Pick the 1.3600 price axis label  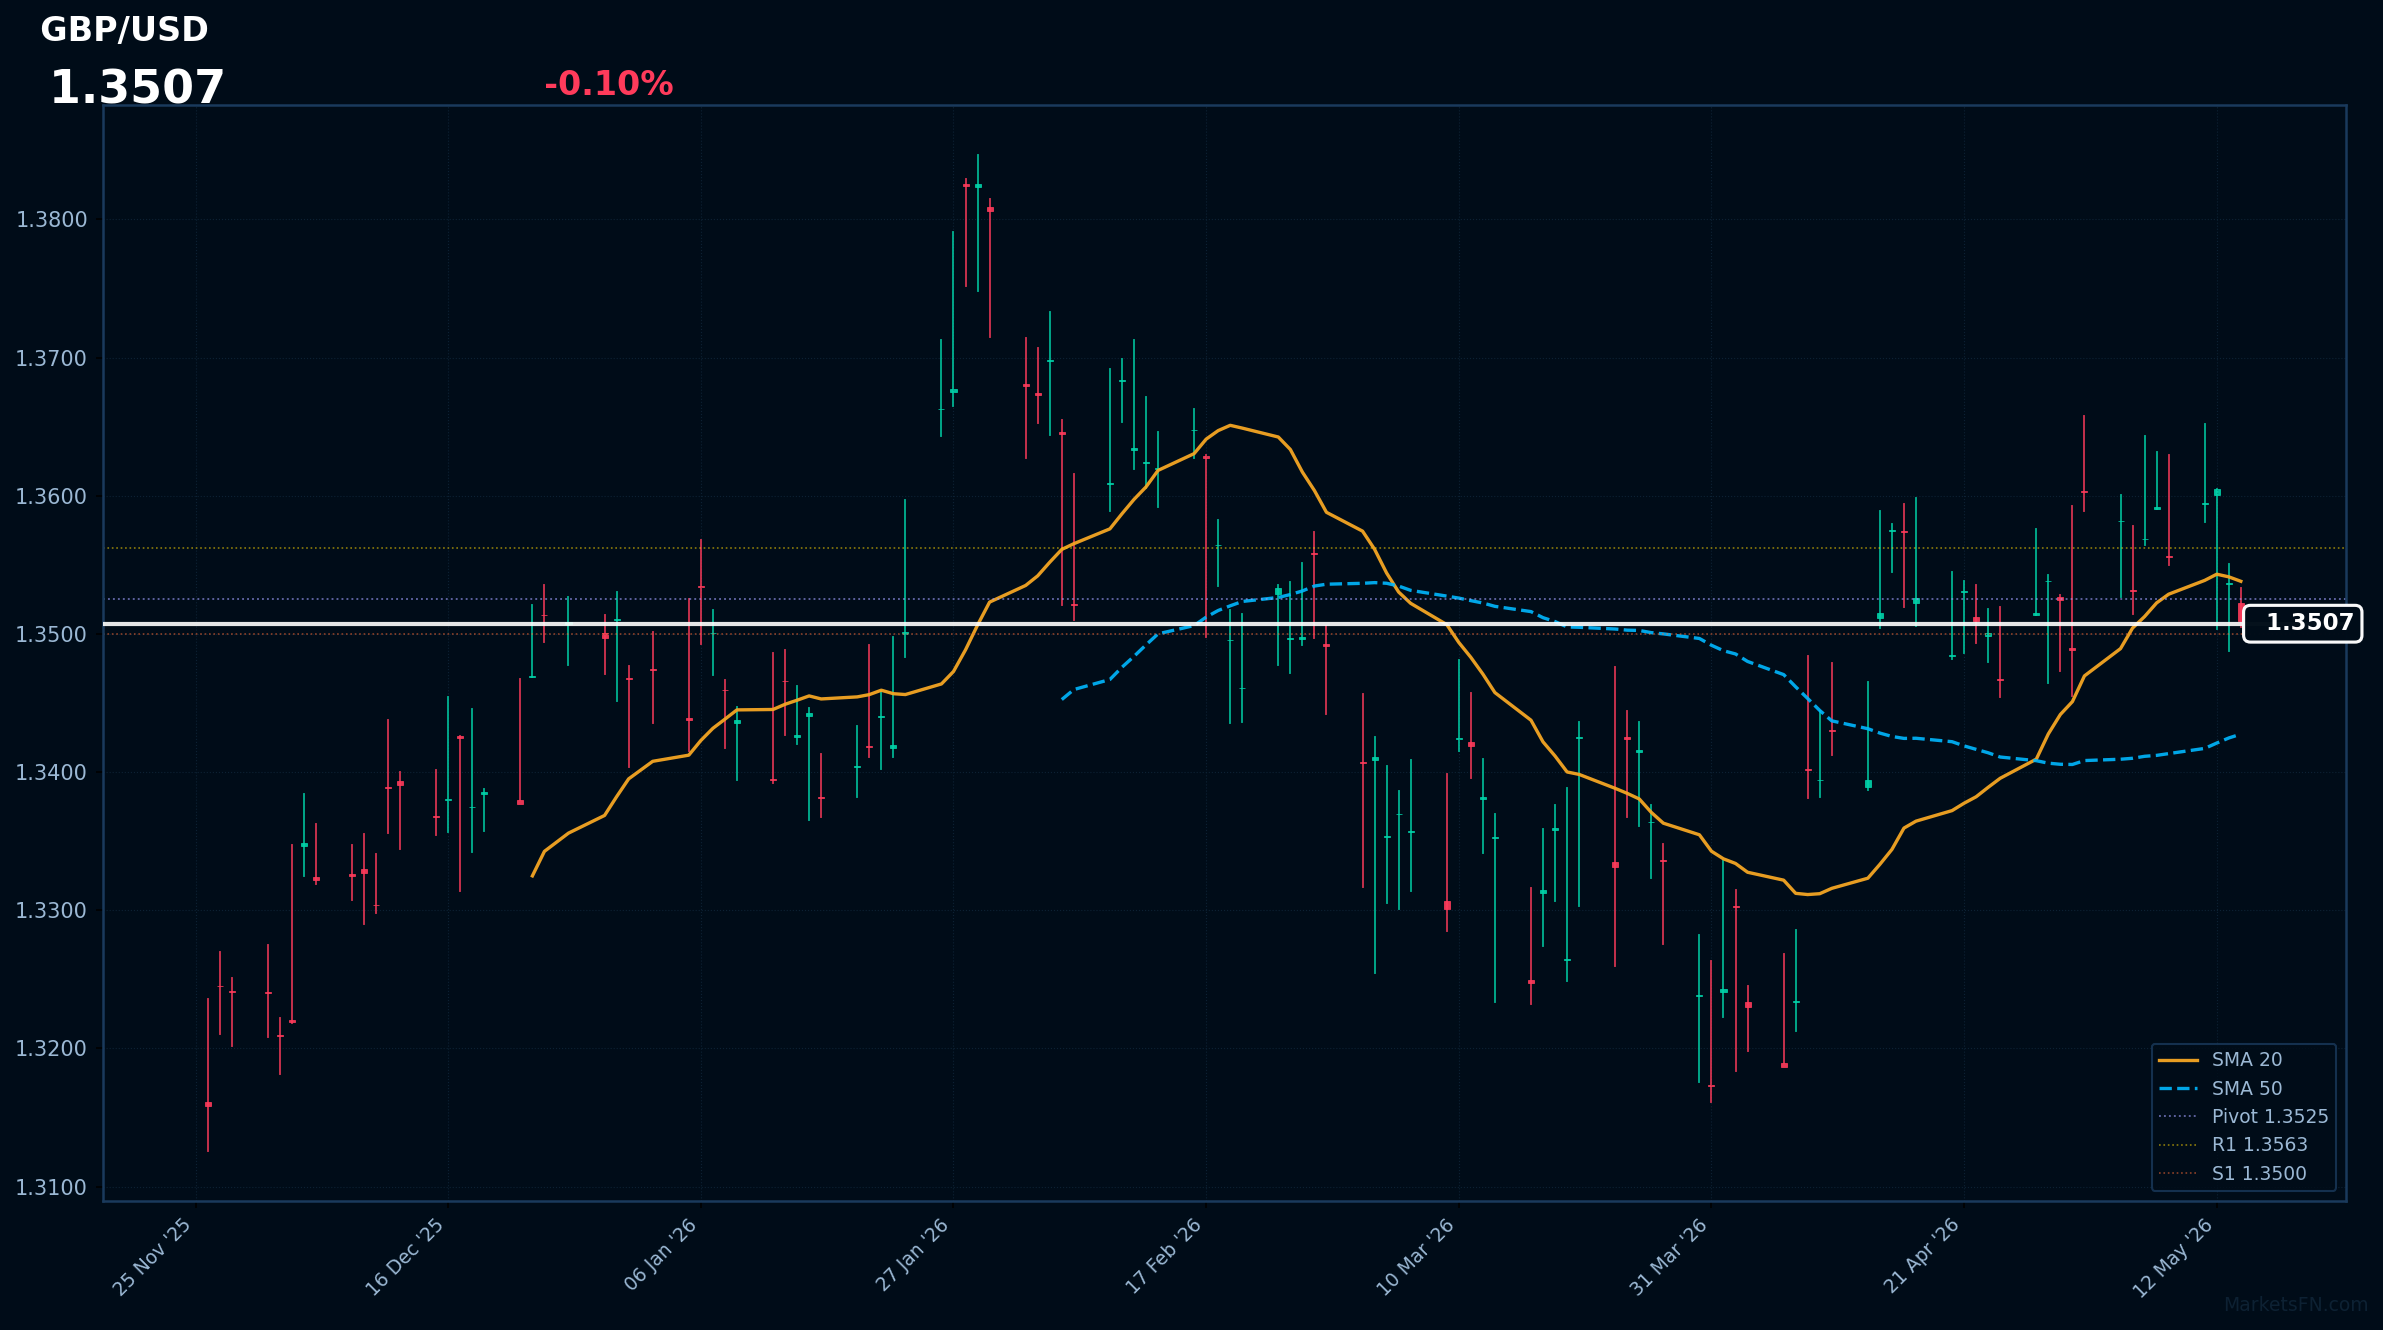coord(51,497)
